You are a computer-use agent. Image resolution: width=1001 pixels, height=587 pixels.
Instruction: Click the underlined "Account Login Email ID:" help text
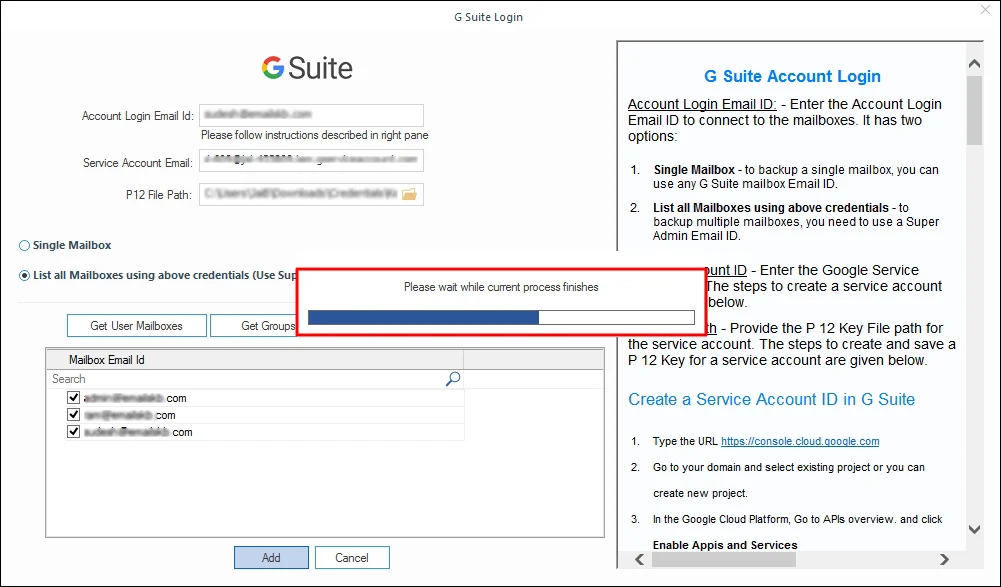pyautogui.click(x=702, y=104)
